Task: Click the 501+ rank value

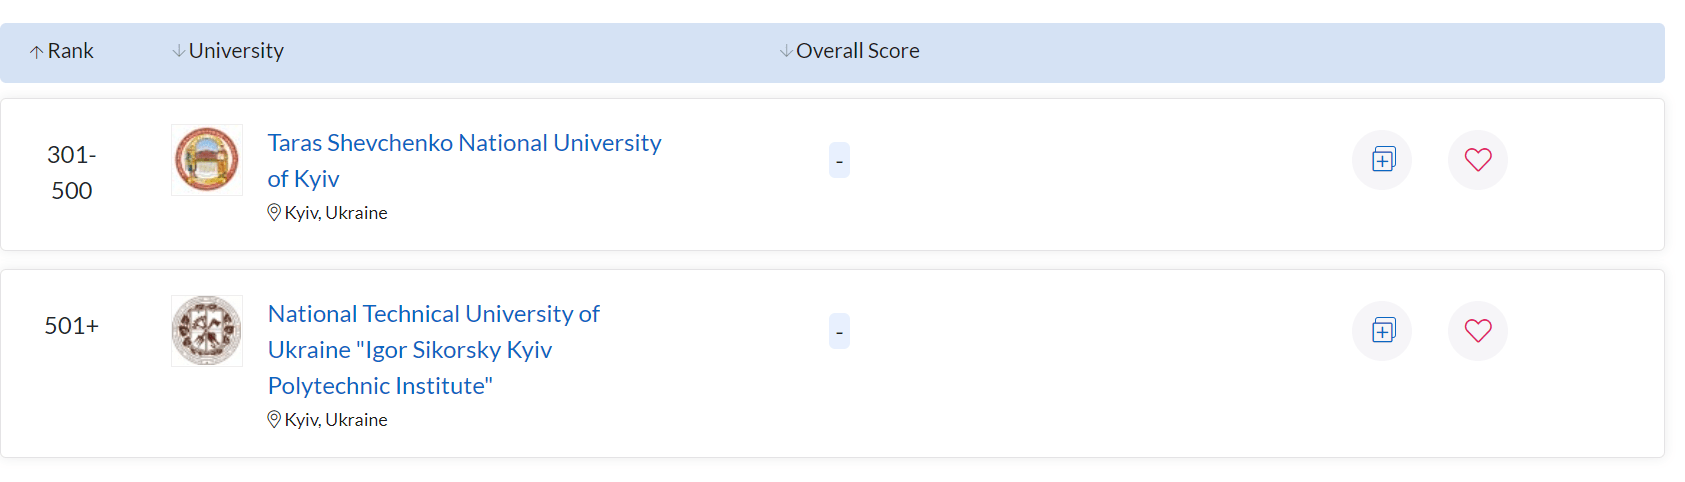Action: 72,326
